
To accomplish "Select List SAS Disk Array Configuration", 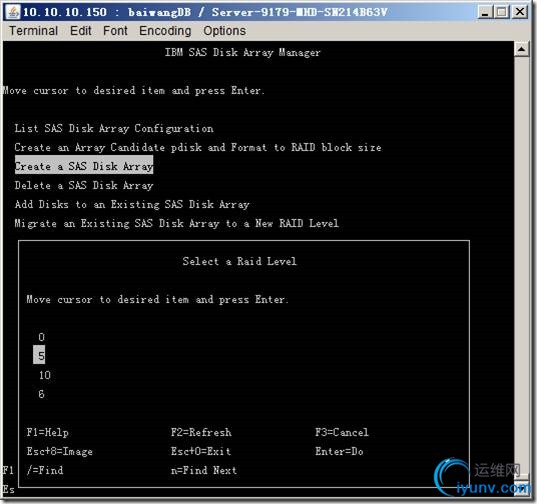I will coord(114,128).
